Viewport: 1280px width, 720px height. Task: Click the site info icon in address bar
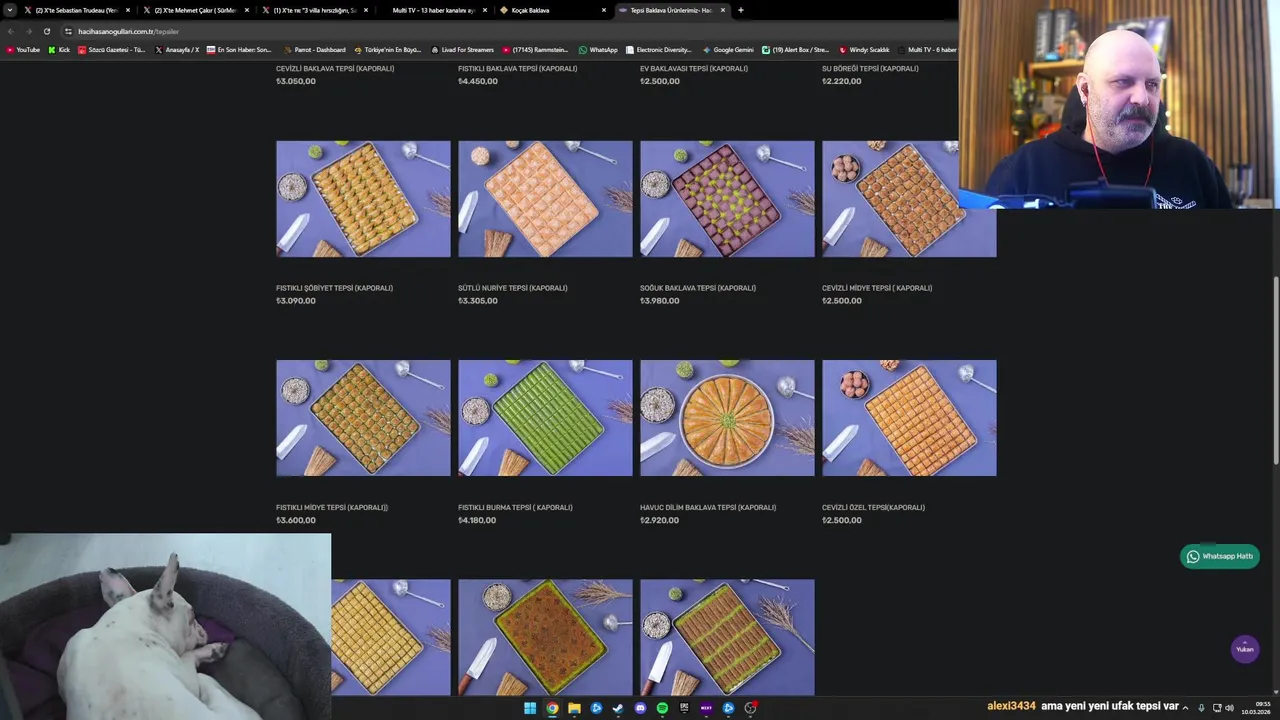[x=68, y=31]
